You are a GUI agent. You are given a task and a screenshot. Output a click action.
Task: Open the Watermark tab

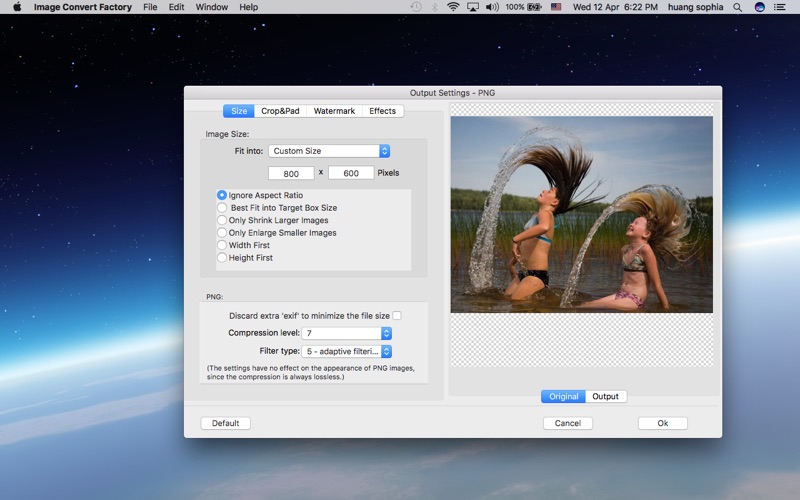(334, 111)
